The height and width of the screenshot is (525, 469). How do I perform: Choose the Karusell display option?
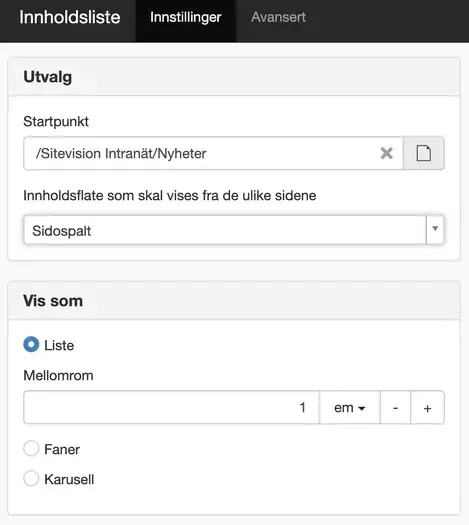(31, 478)
